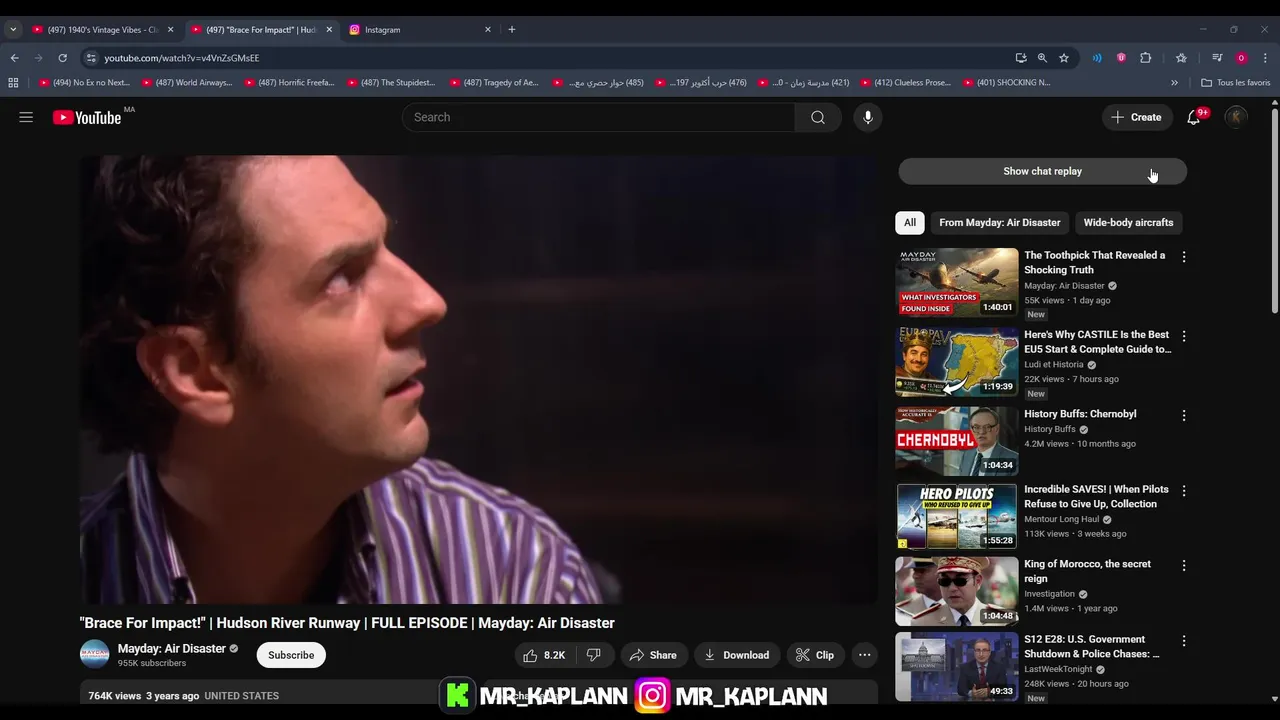Click the Show chat replay button
Image resolution: width=1280 pixels, height=720 pixels.
[1042, 171]
